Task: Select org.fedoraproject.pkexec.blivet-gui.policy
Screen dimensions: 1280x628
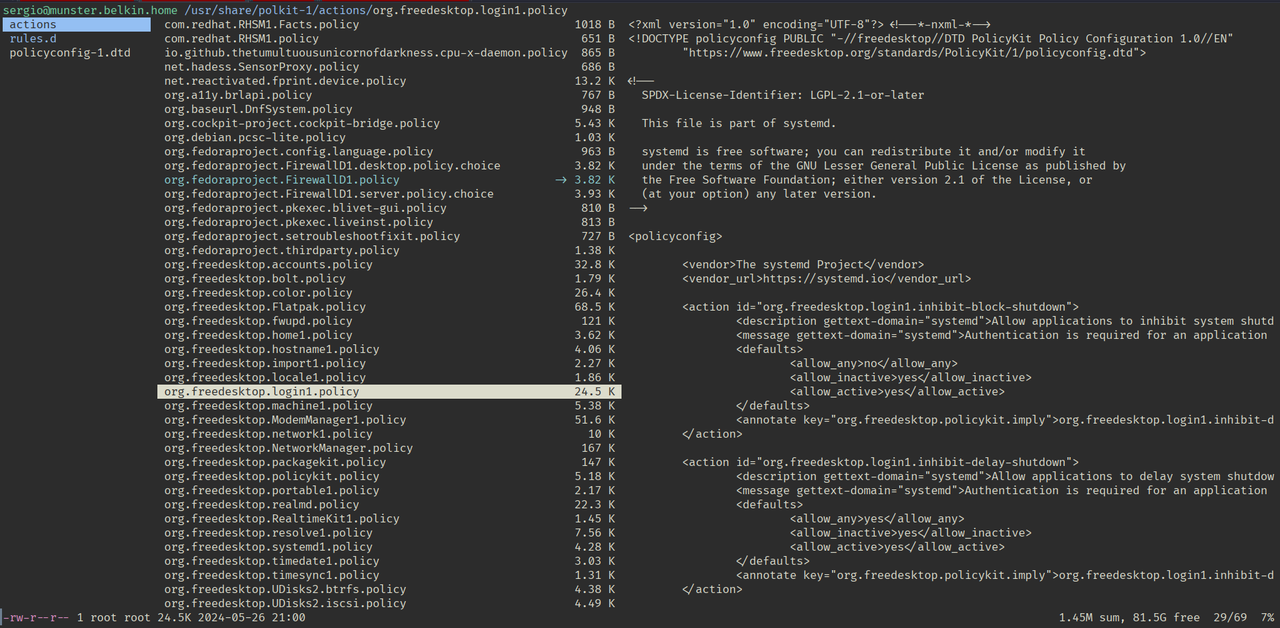Action: 303,208
